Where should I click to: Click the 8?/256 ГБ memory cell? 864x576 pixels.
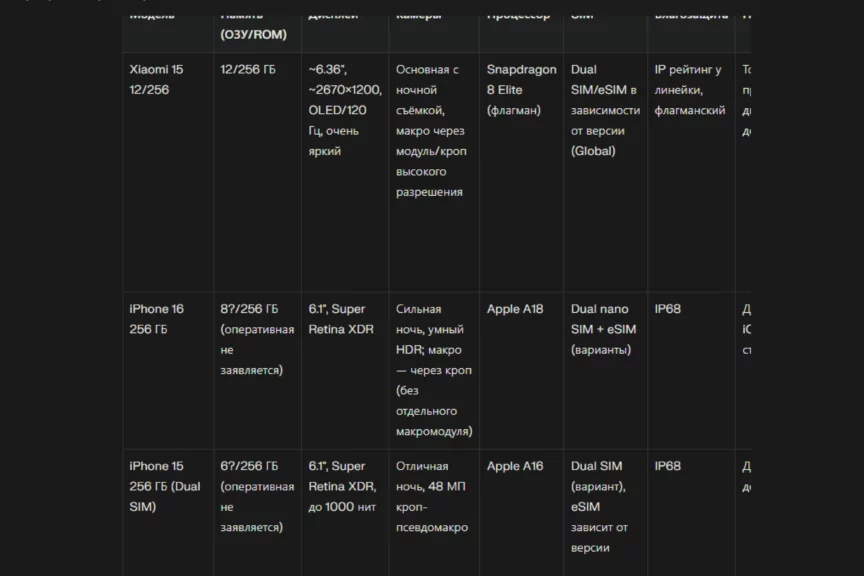(257, 339)
